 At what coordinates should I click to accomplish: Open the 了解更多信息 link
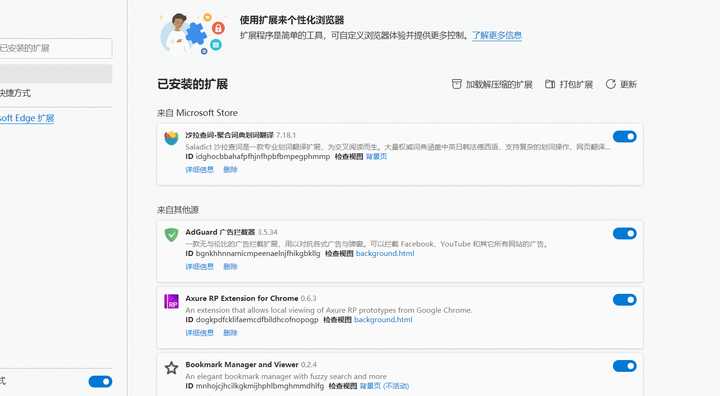click(497, 35)
